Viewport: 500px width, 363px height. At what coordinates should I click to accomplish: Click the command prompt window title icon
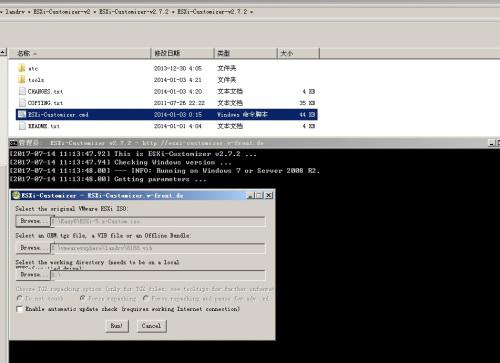pos(13,143)
